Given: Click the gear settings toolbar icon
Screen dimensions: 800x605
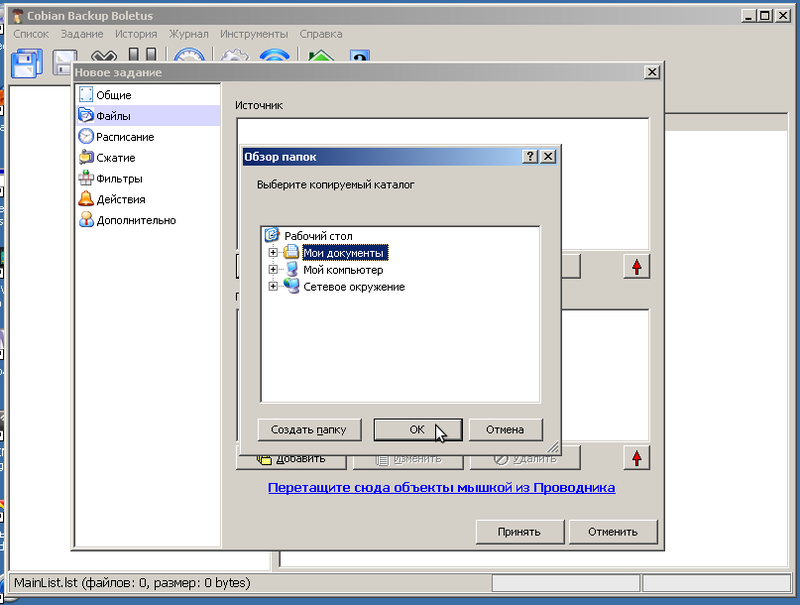Looking at the screenshot, I should pos(234,58).
